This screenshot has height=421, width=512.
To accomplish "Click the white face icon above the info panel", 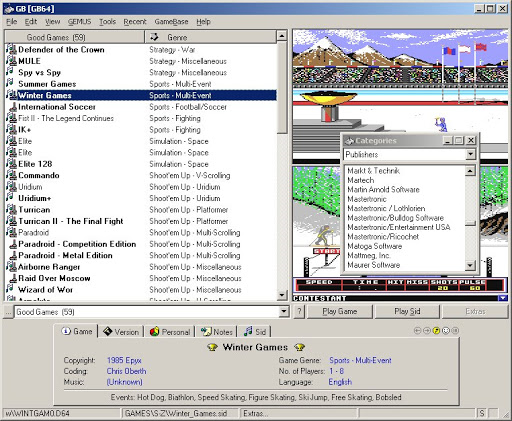I will click(446, 331).
